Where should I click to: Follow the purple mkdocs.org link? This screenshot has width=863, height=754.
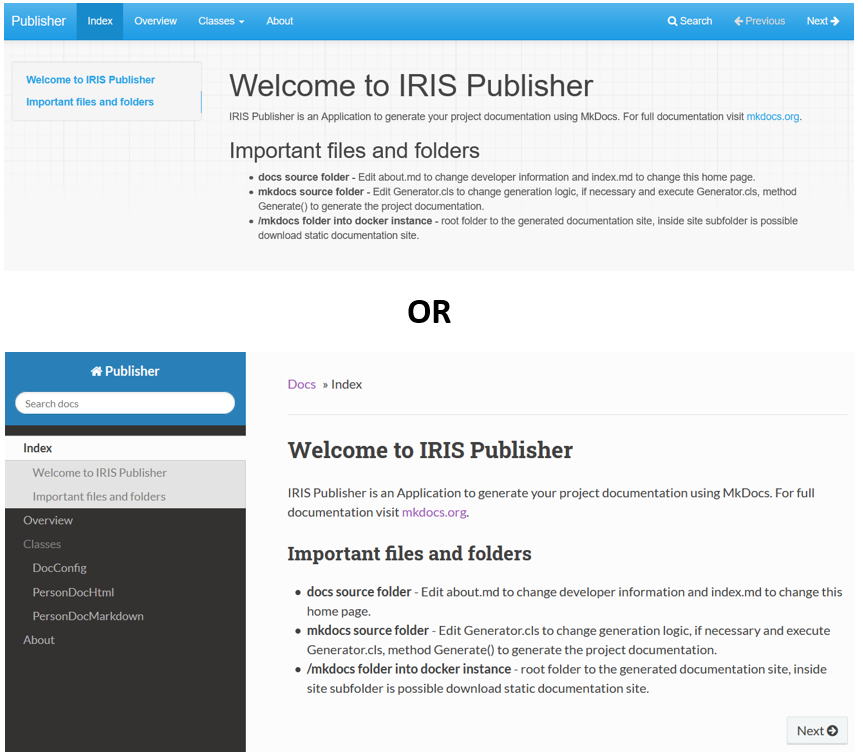[x=434, y=512]
